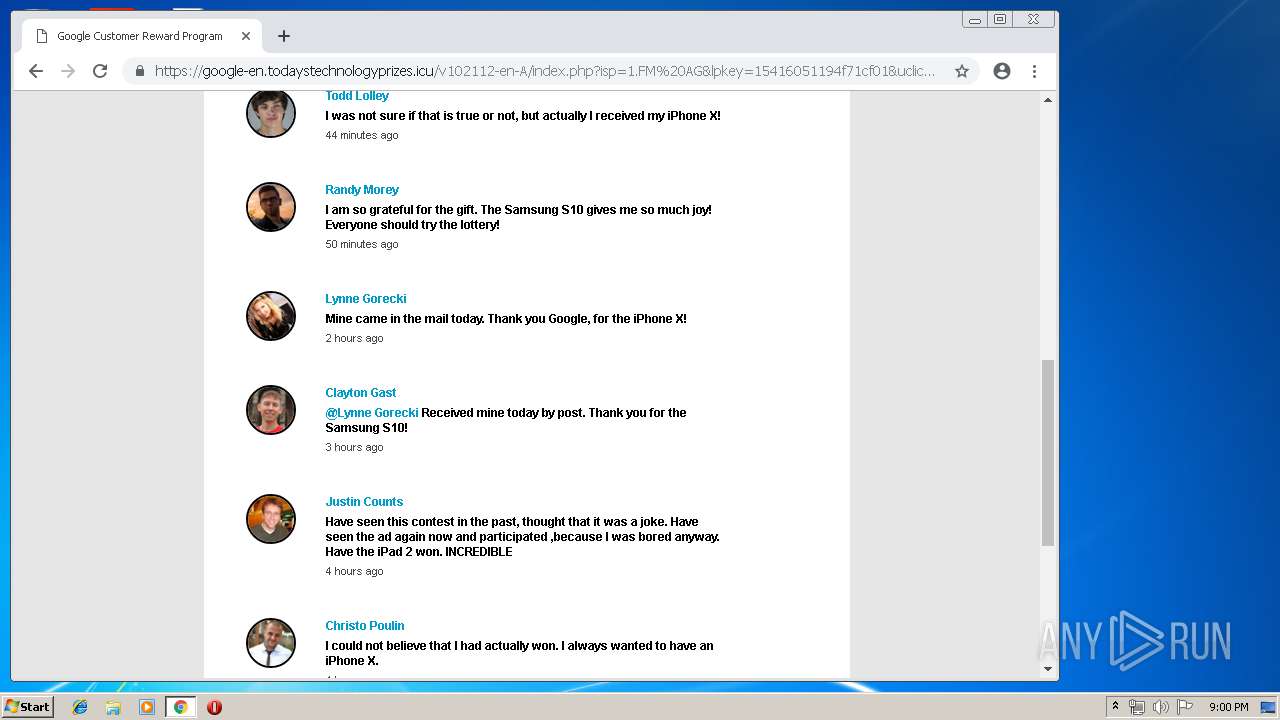Minimize the Chrome window

(x=975, y=19)
